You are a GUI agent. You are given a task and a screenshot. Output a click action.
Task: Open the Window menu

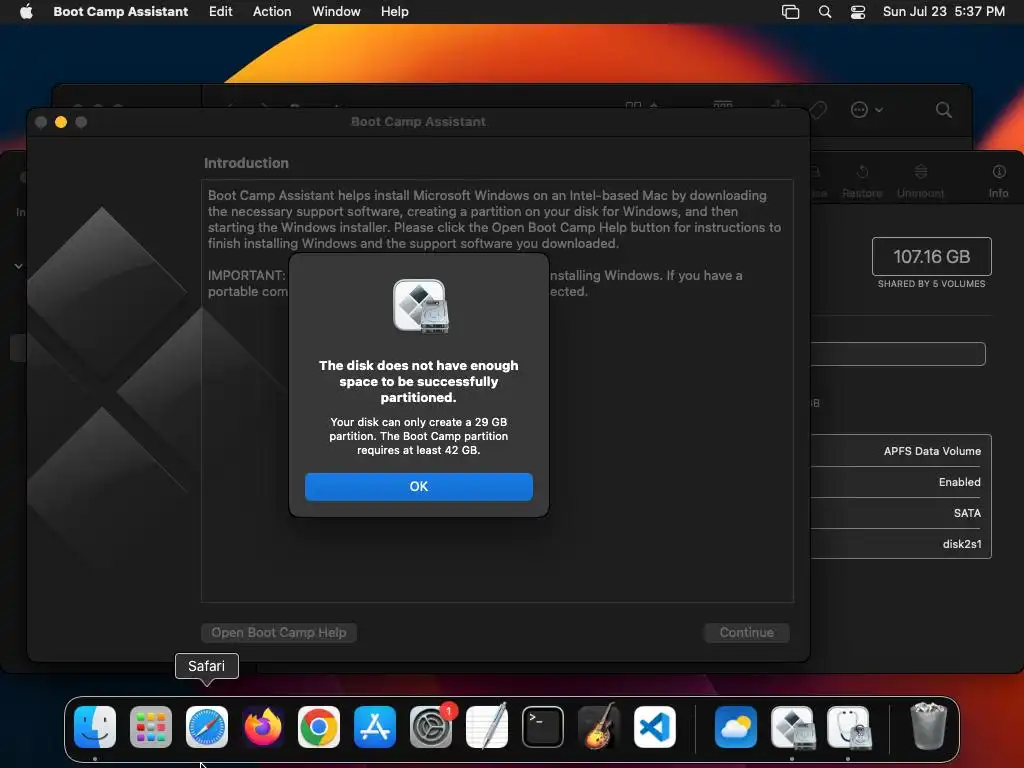pos(336,12)
